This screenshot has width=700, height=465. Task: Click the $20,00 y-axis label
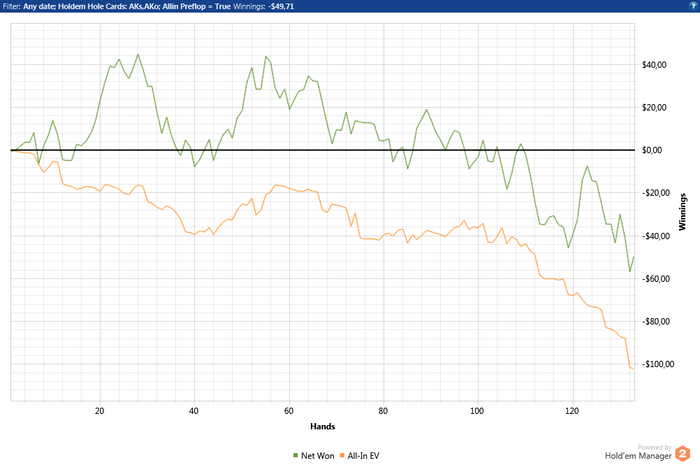tap(654, 108)
